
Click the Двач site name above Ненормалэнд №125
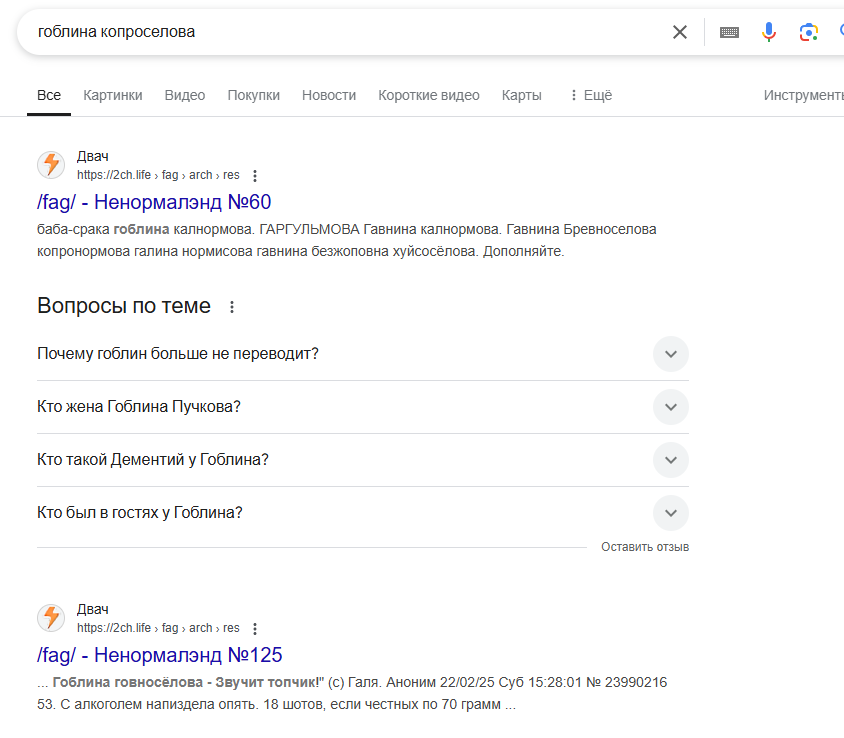coord(93,609)
